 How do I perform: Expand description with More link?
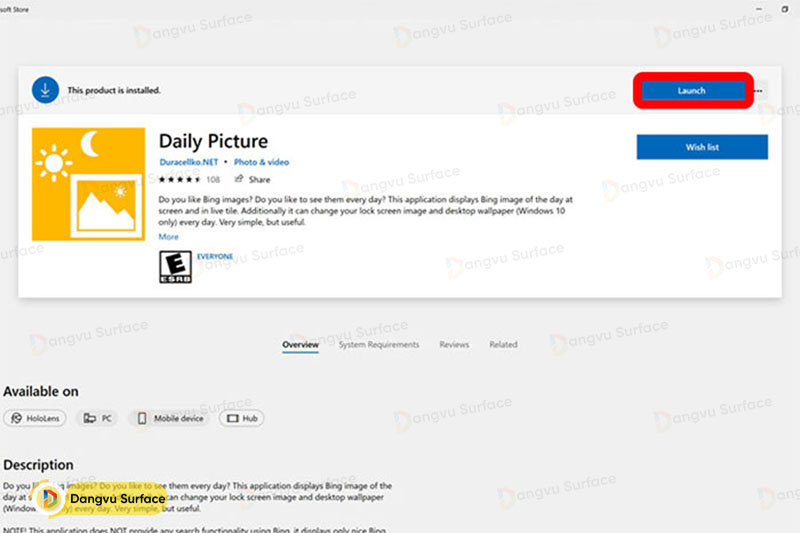tap(168, 237)
